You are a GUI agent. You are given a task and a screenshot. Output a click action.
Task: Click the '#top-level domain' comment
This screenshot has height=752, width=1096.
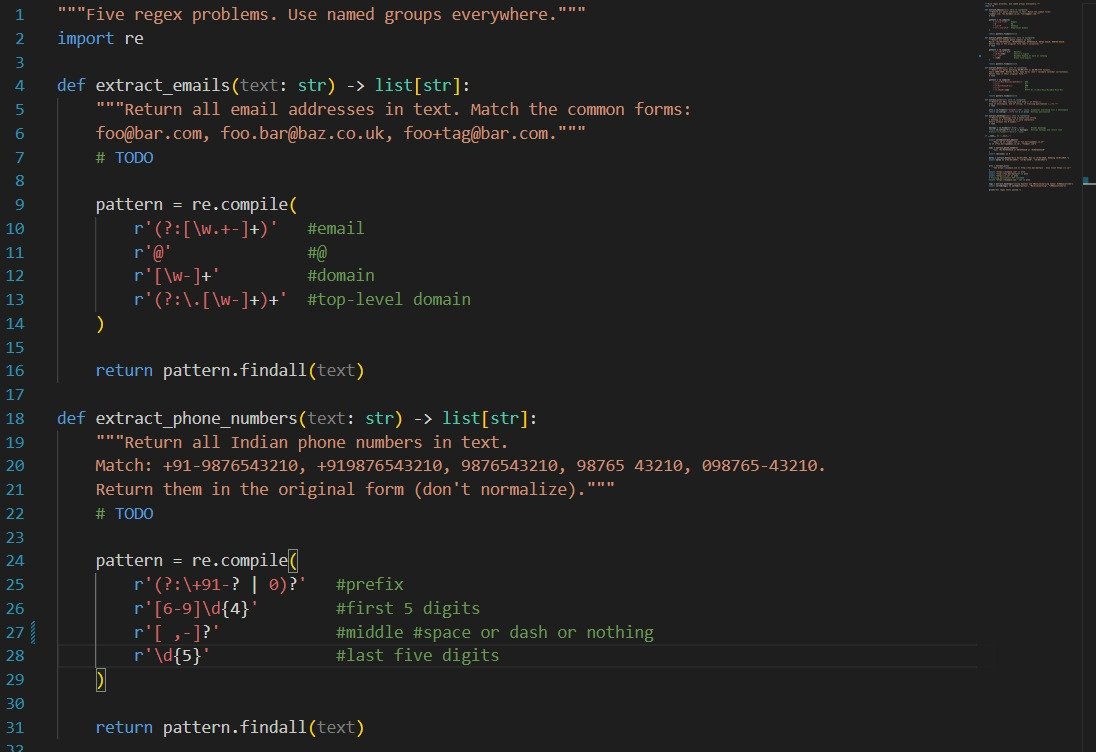click(x=389, y=299)
